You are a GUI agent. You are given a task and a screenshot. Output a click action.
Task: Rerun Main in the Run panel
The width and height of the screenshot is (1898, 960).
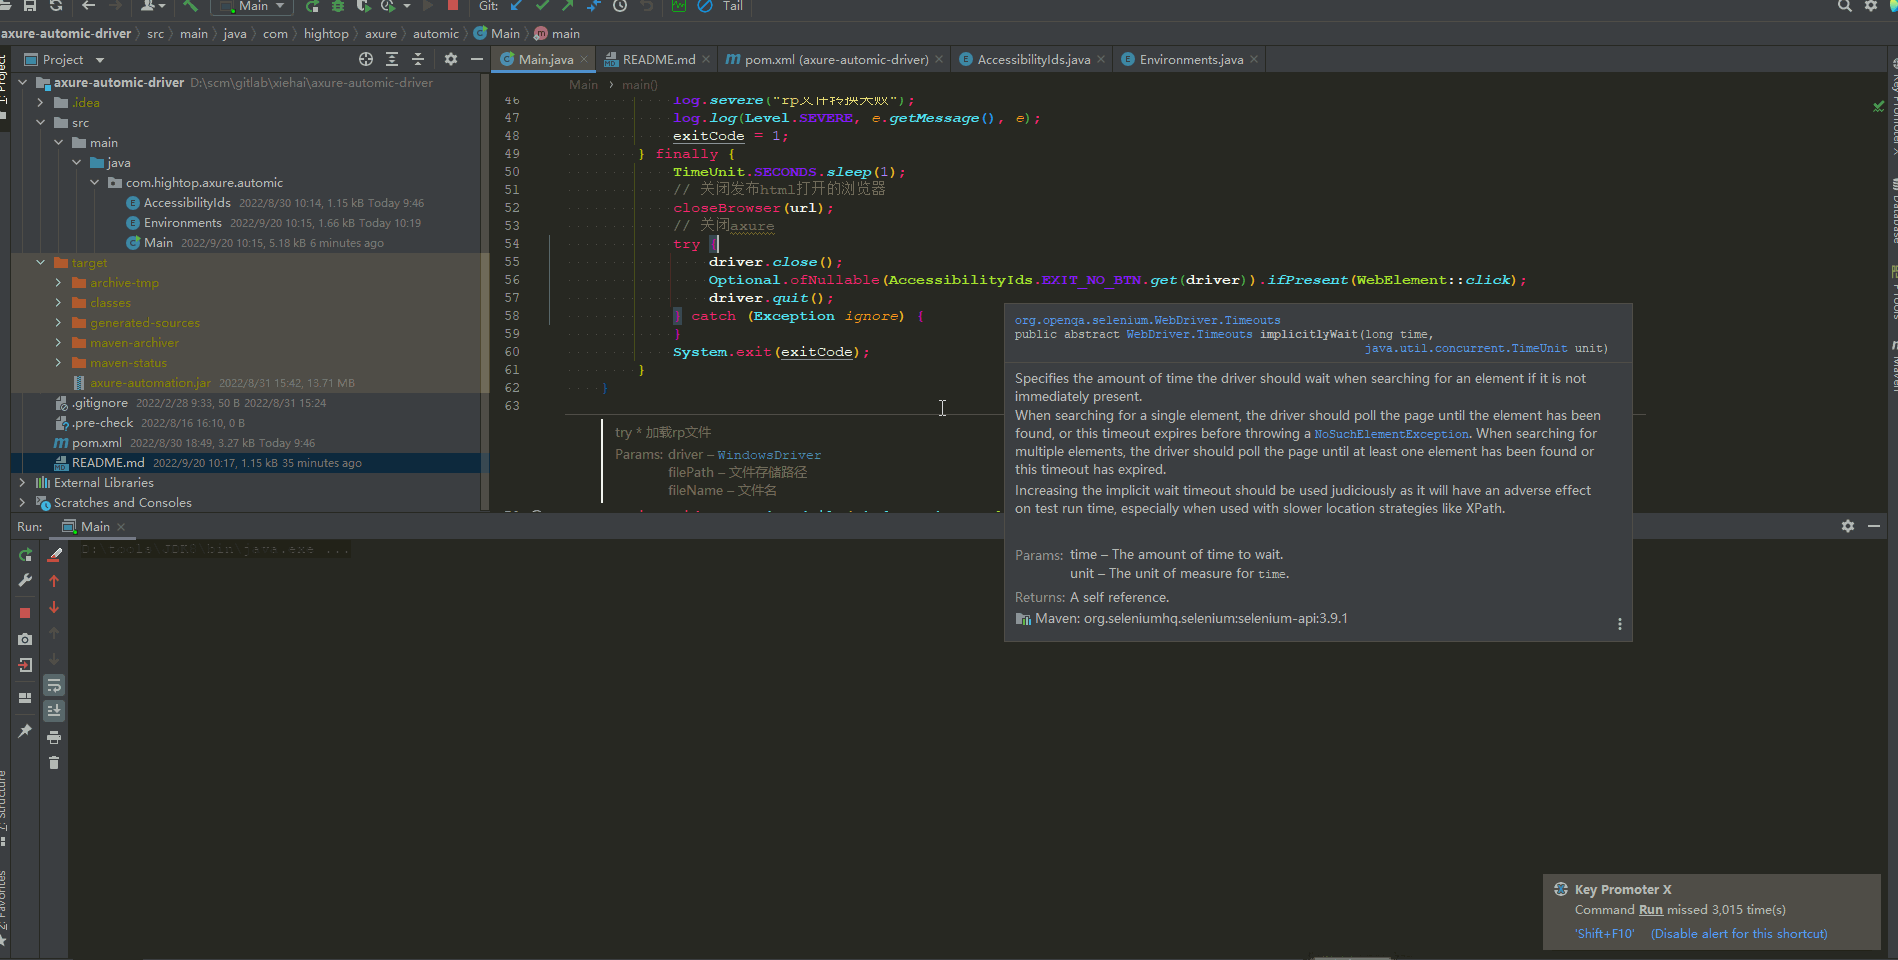pyautogui.click(x=25, y=555)
